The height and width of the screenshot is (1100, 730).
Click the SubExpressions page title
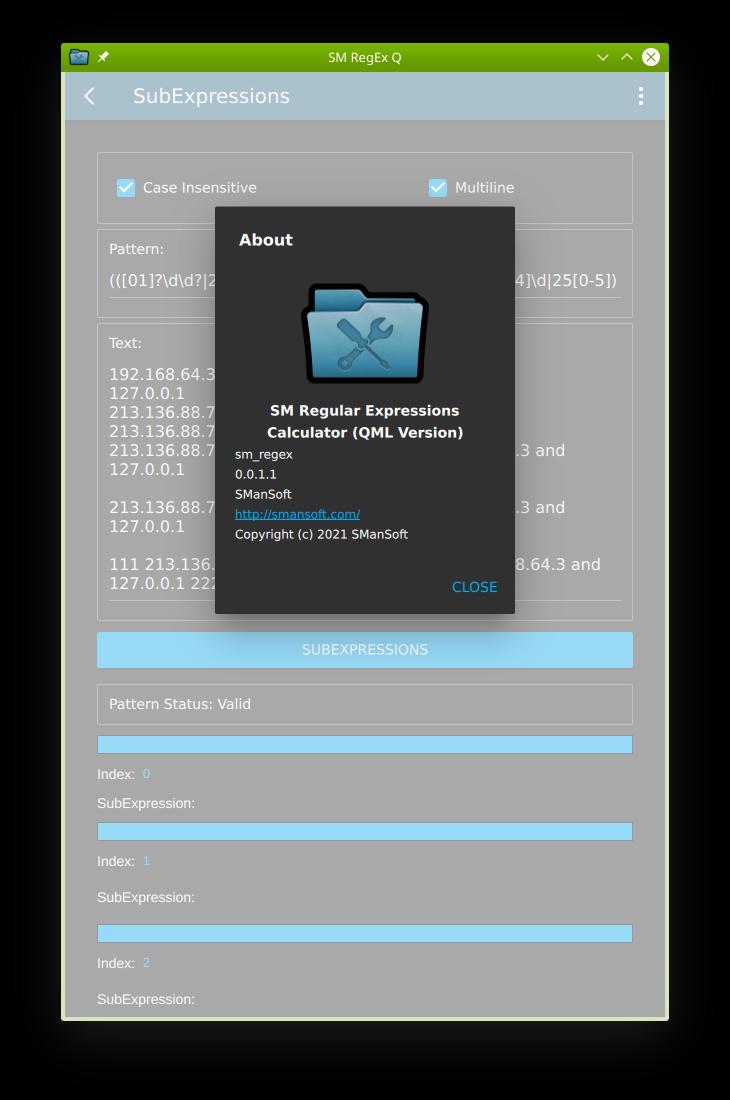(211, 96)
